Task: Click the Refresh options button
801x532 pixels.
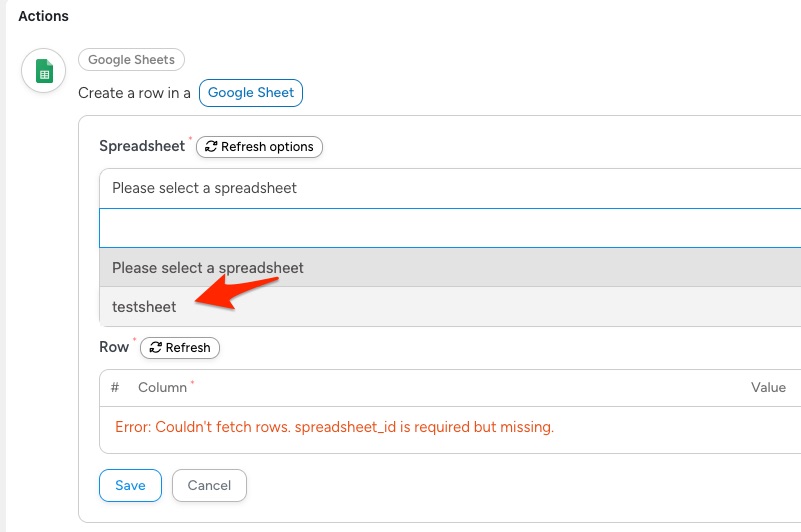Action: 259,147
